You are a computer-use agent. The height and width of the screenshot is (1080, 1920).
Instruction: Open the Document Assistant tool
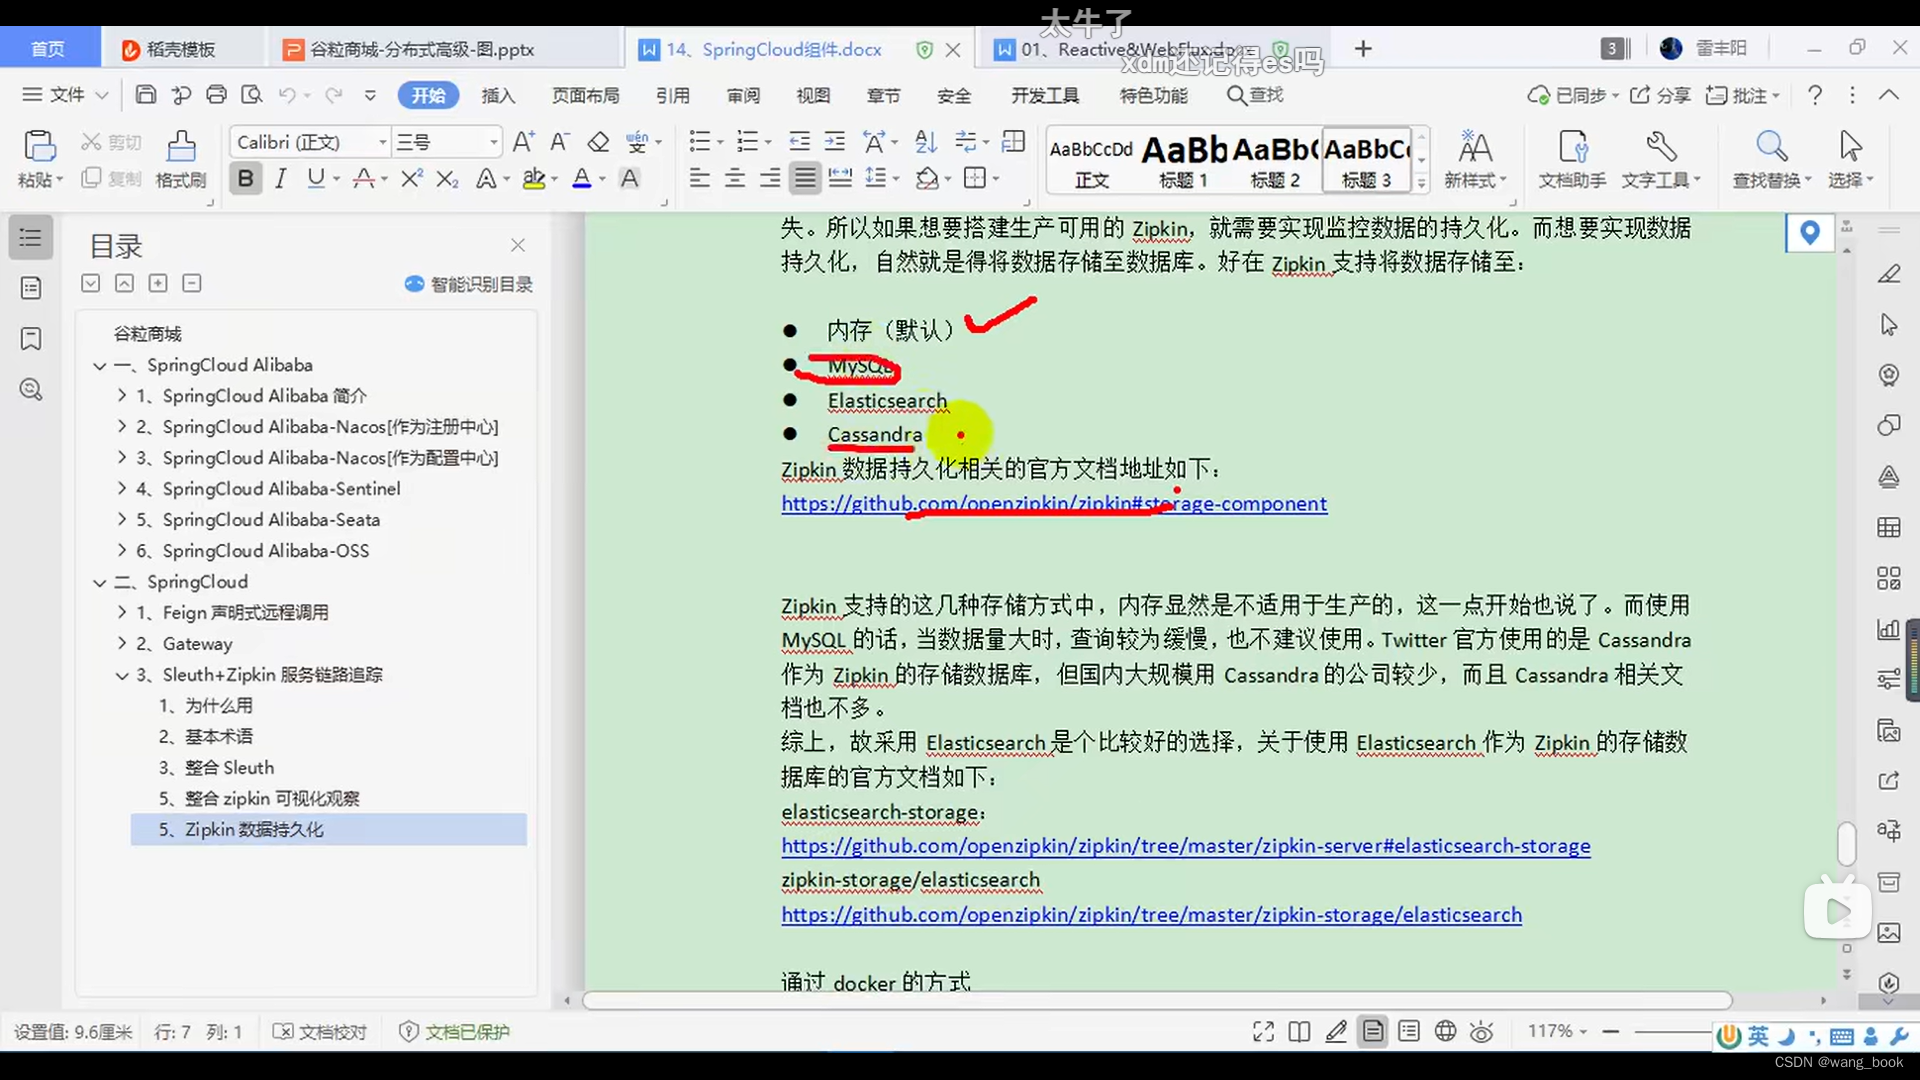point(1572,159)
